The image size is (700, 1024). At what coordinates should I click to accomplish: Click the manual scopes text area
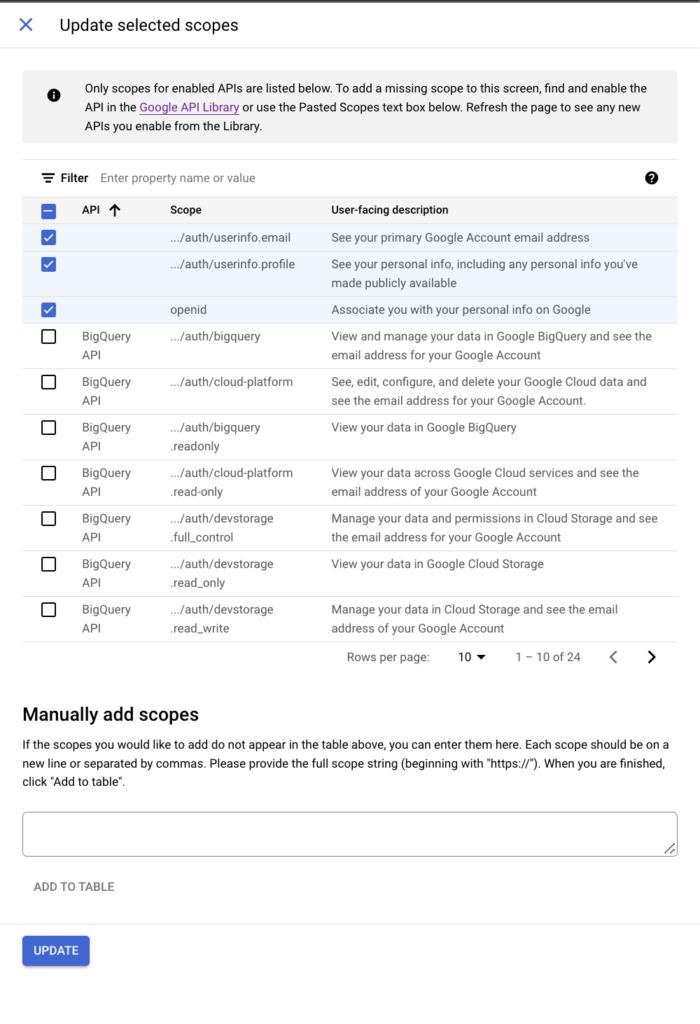pos(349,834)
